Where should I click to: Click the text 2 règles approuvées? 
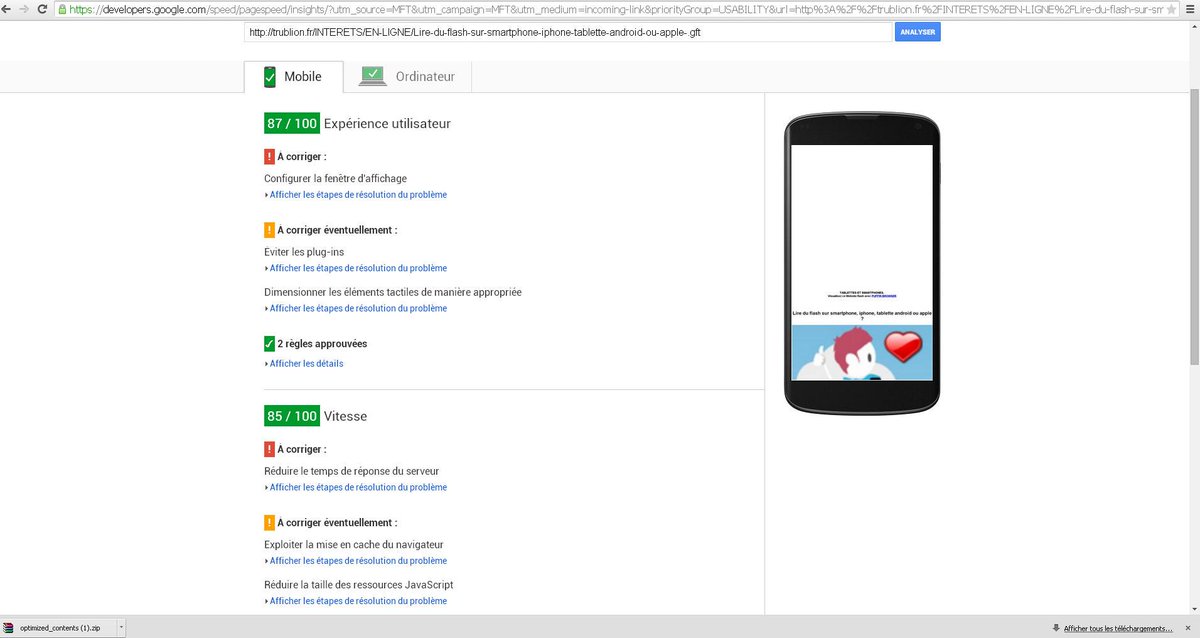[322, 344]
